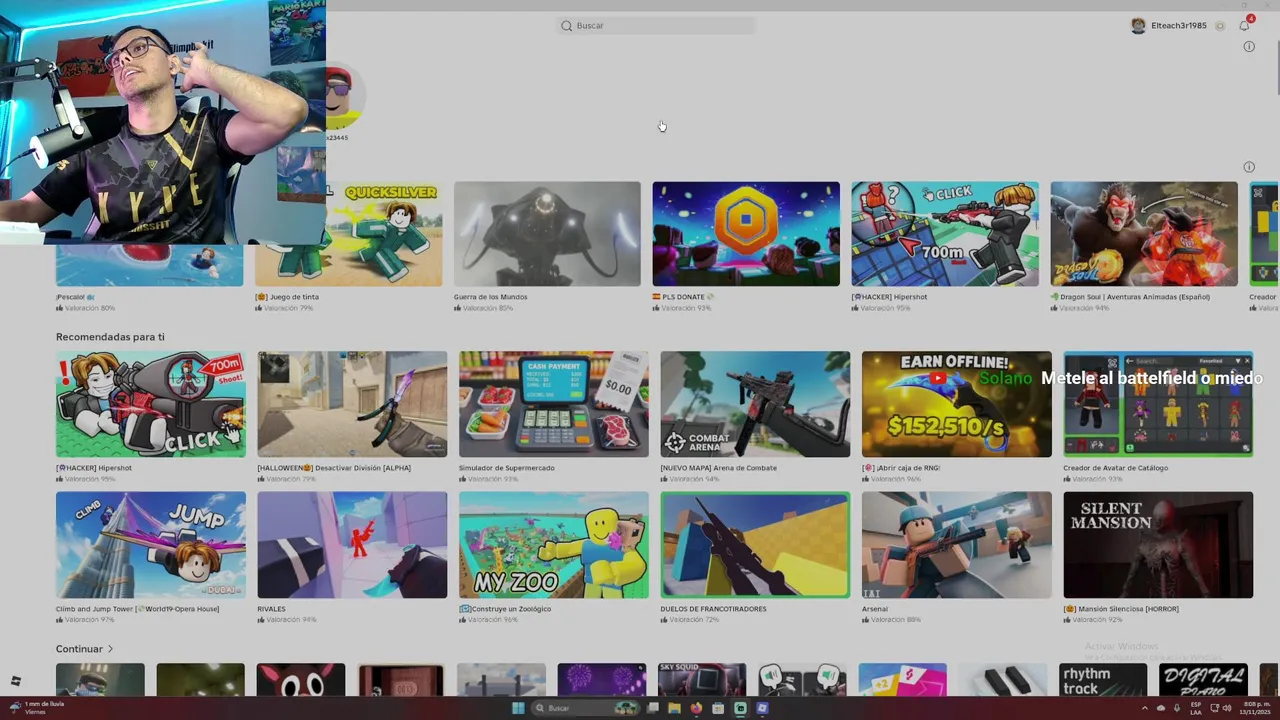This screenshot has height=720, width=1280.
Task: Click the Buscar search field at the top
Action: pyautogui.click(x=656, y=26)
